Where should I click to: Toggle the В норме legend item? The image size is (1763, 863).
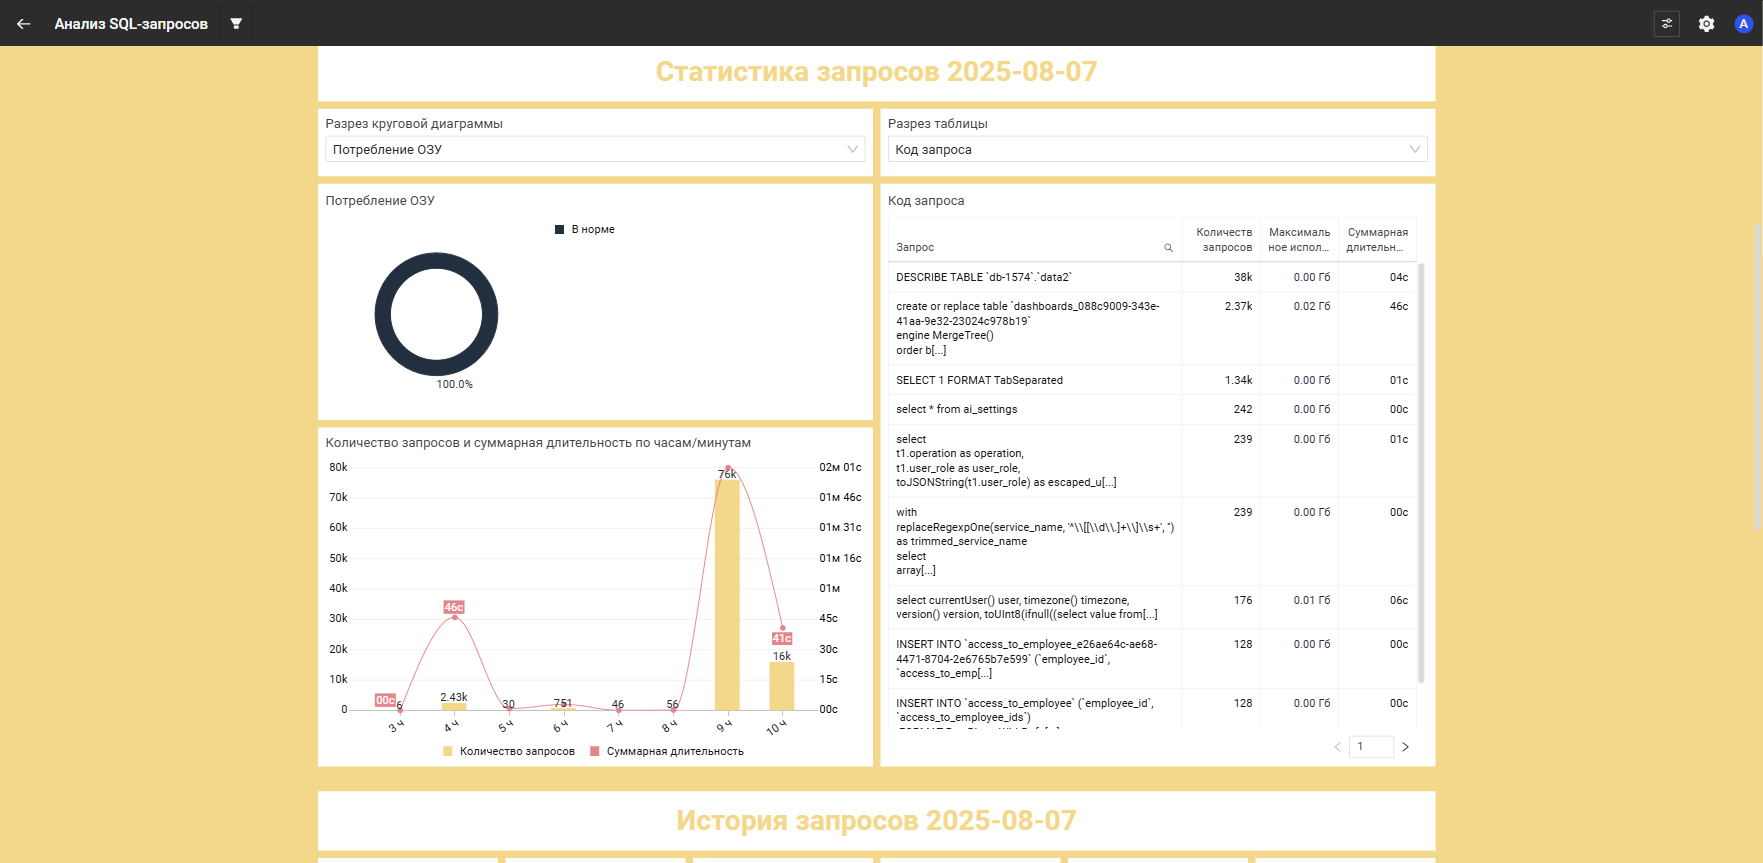585,230
